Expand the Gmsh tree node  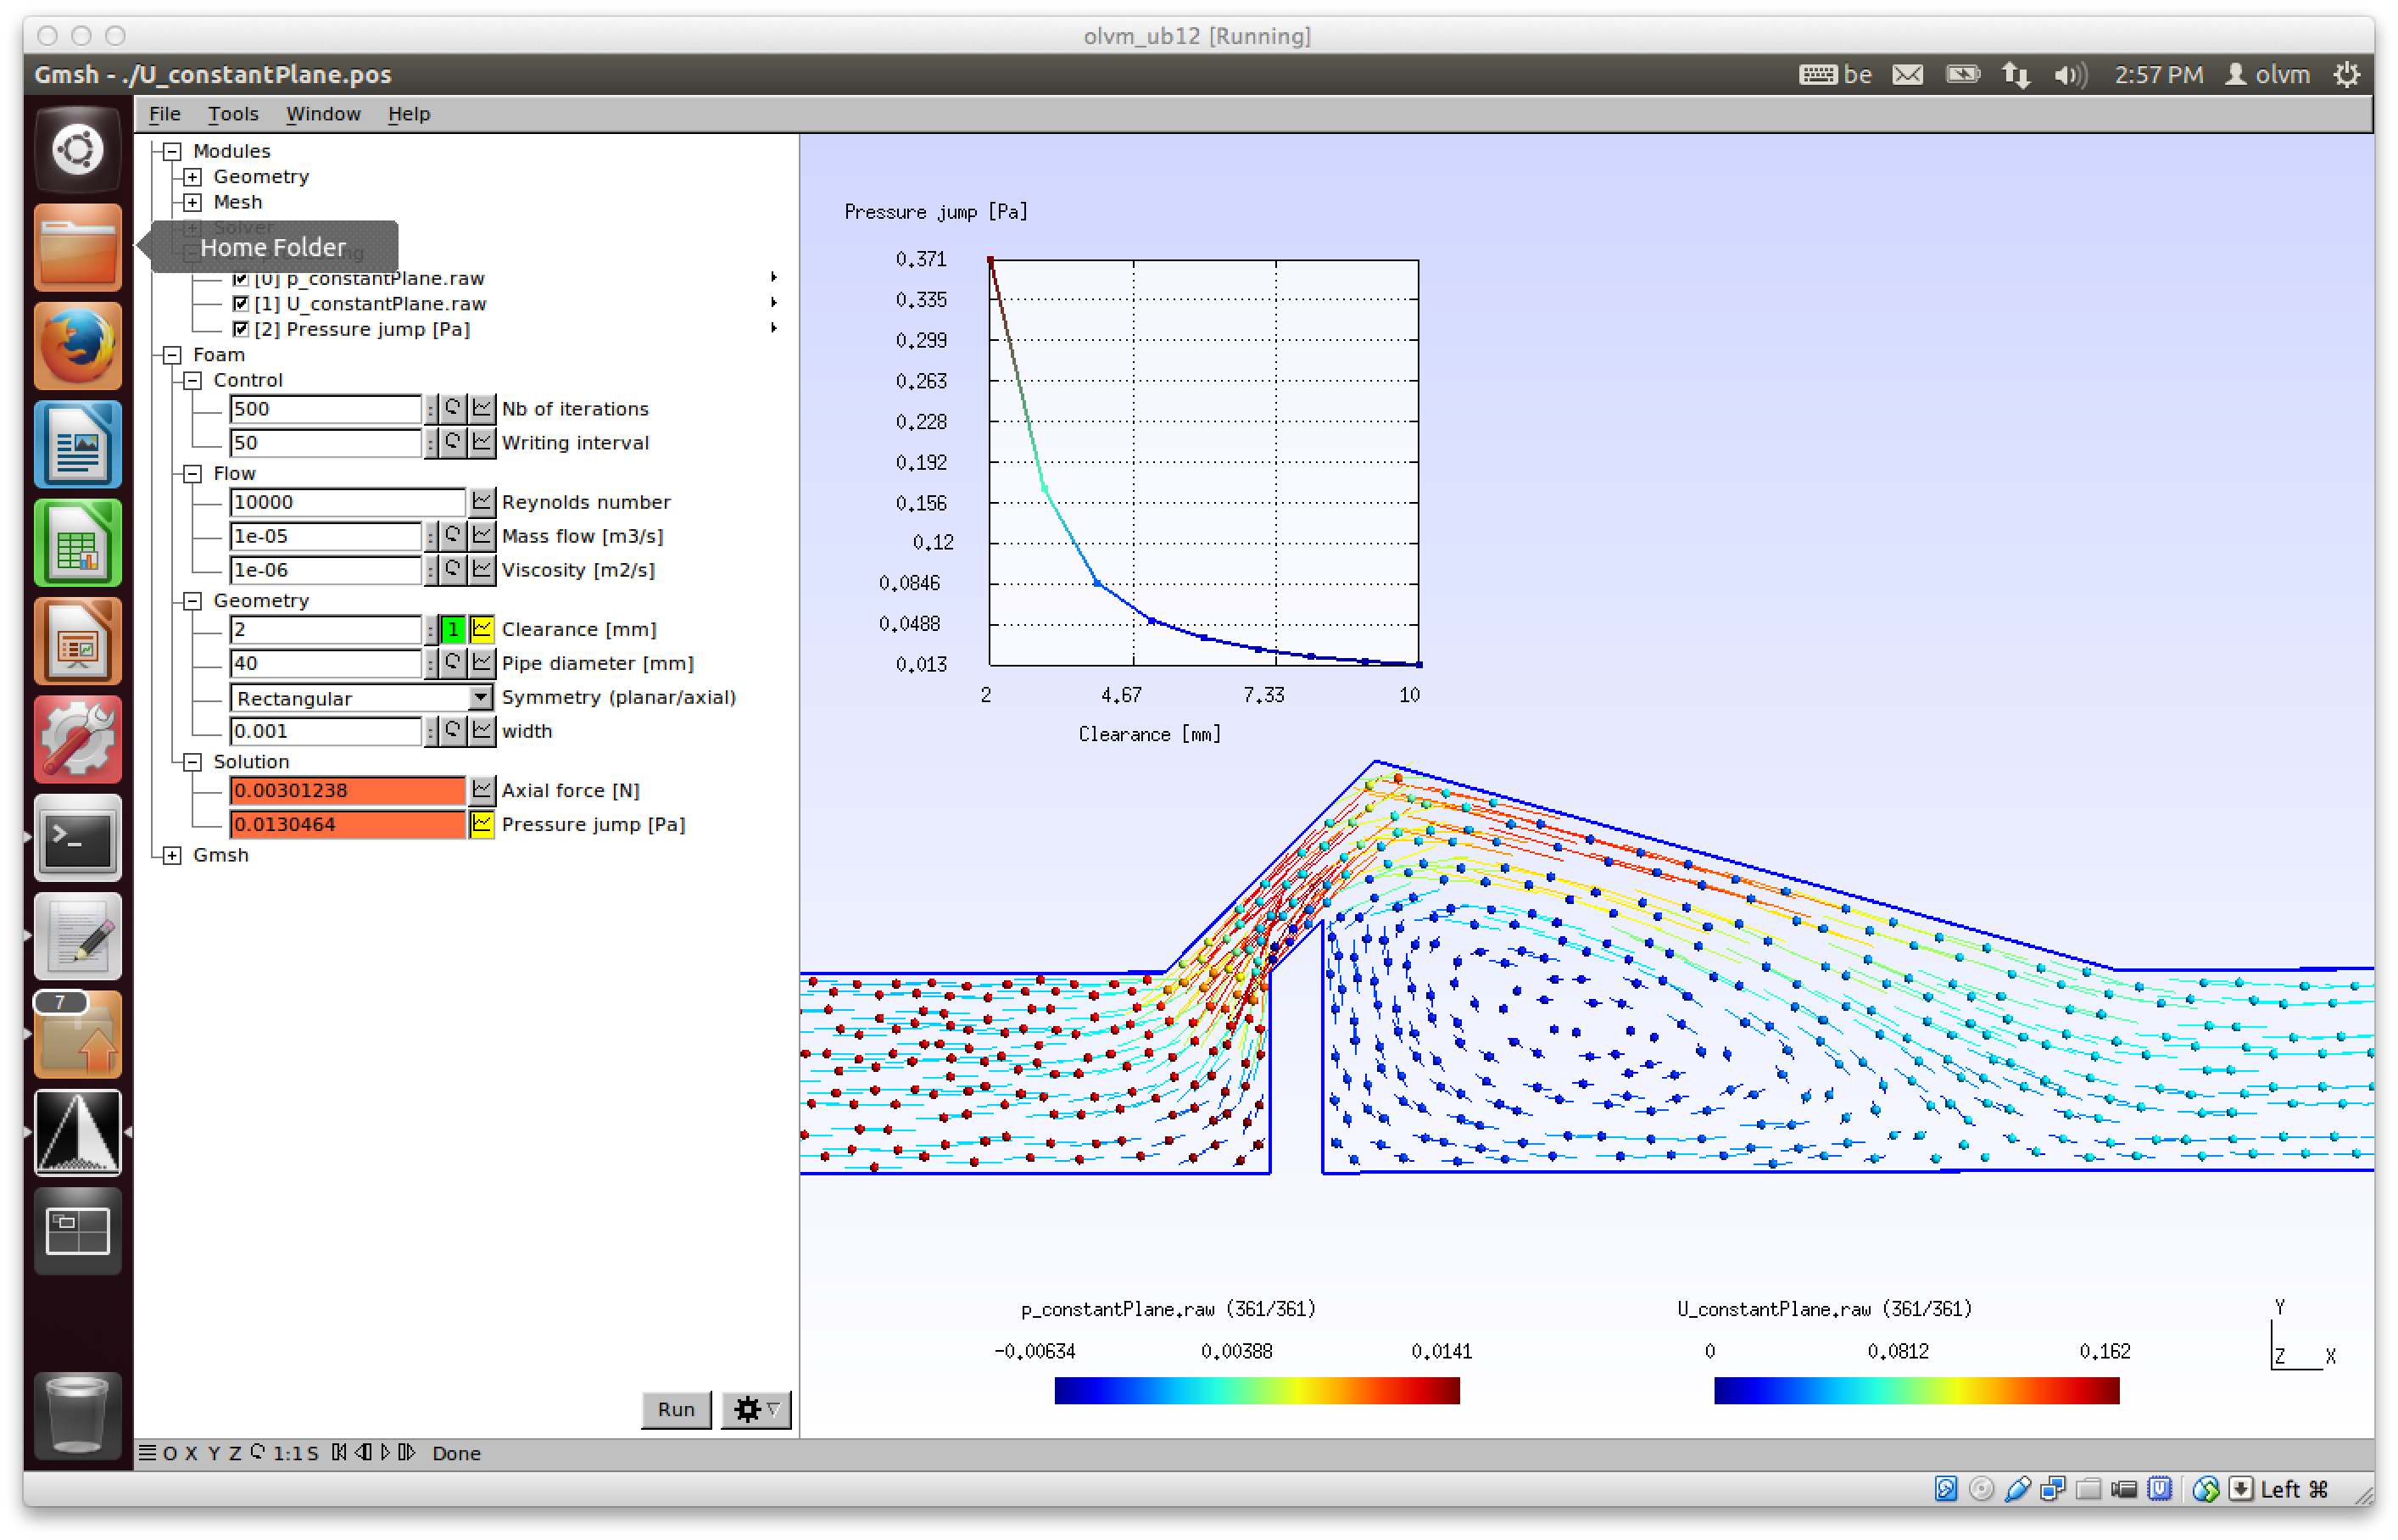[x=172, y=855]
